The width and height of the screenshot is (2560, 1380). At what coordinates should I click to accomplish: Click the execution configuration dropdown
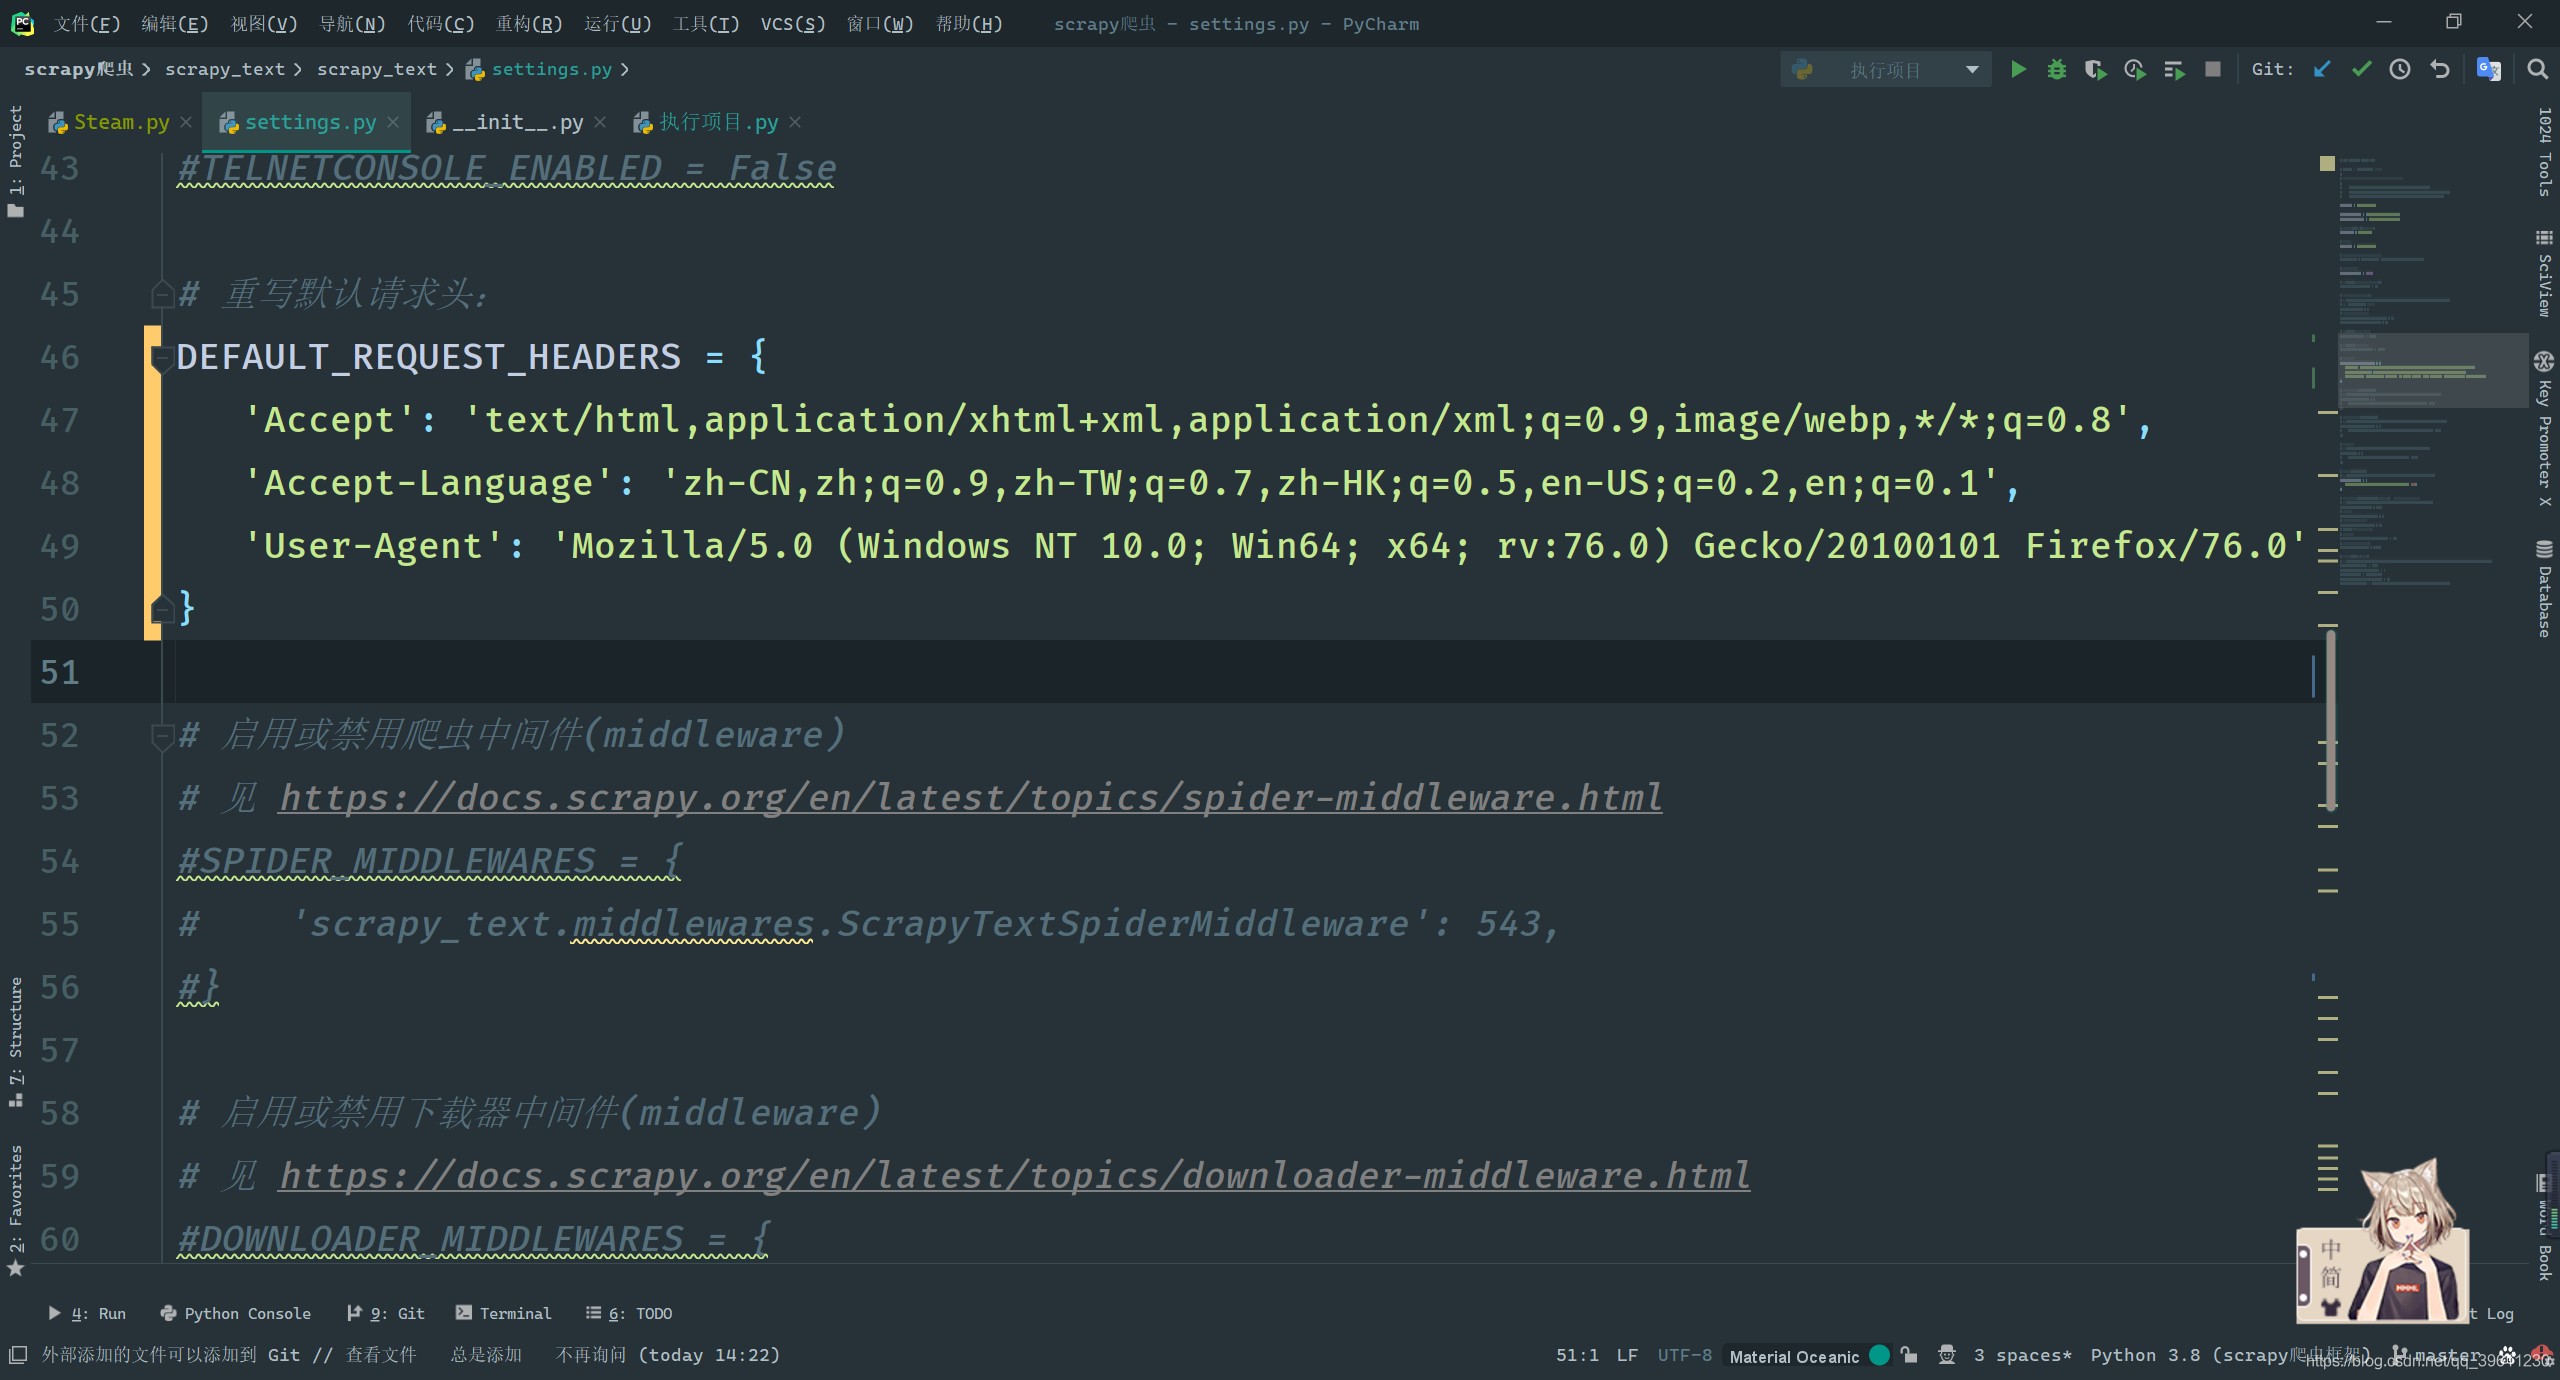[1882, 70]
